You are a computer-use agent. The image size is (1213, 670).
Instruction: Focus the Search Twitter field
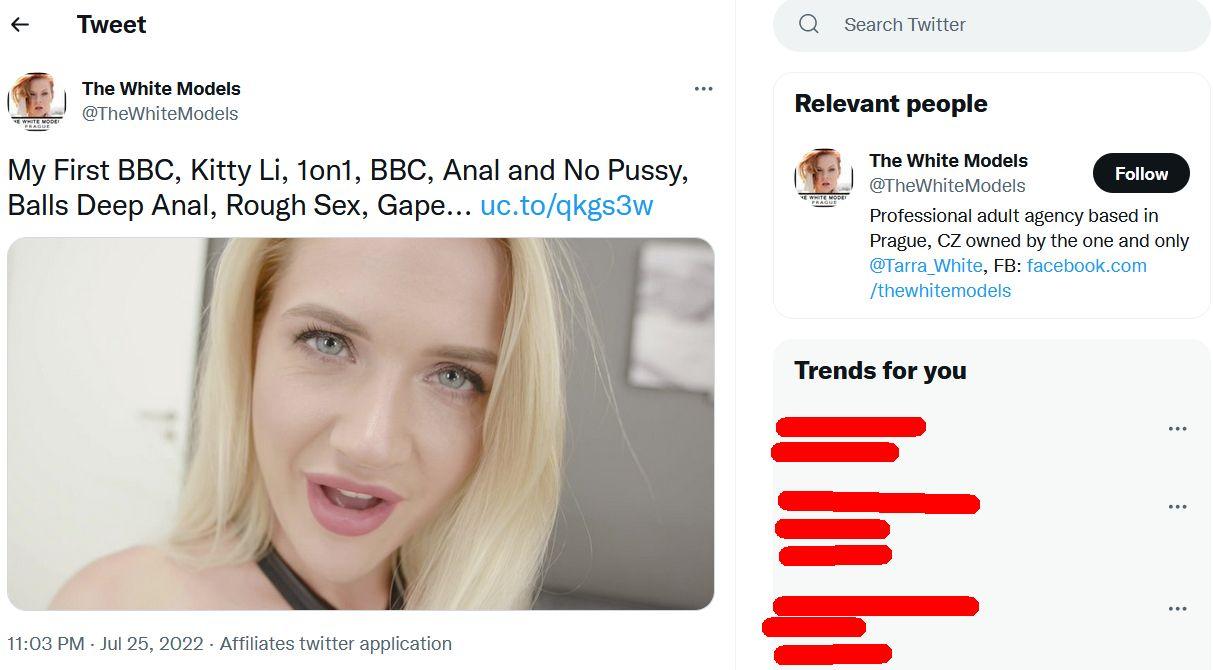(x=1000, y=25)
